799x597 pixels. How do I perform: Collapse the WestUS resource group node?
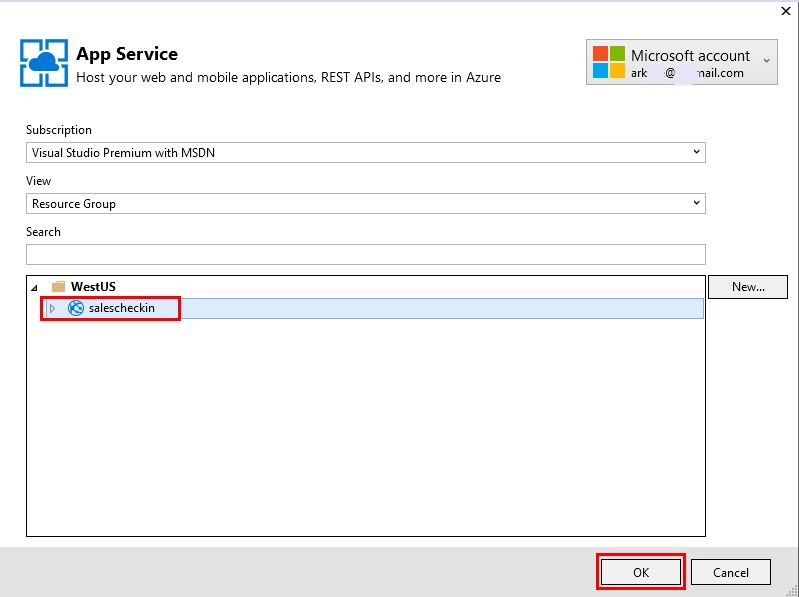click(x=34, y=288)
